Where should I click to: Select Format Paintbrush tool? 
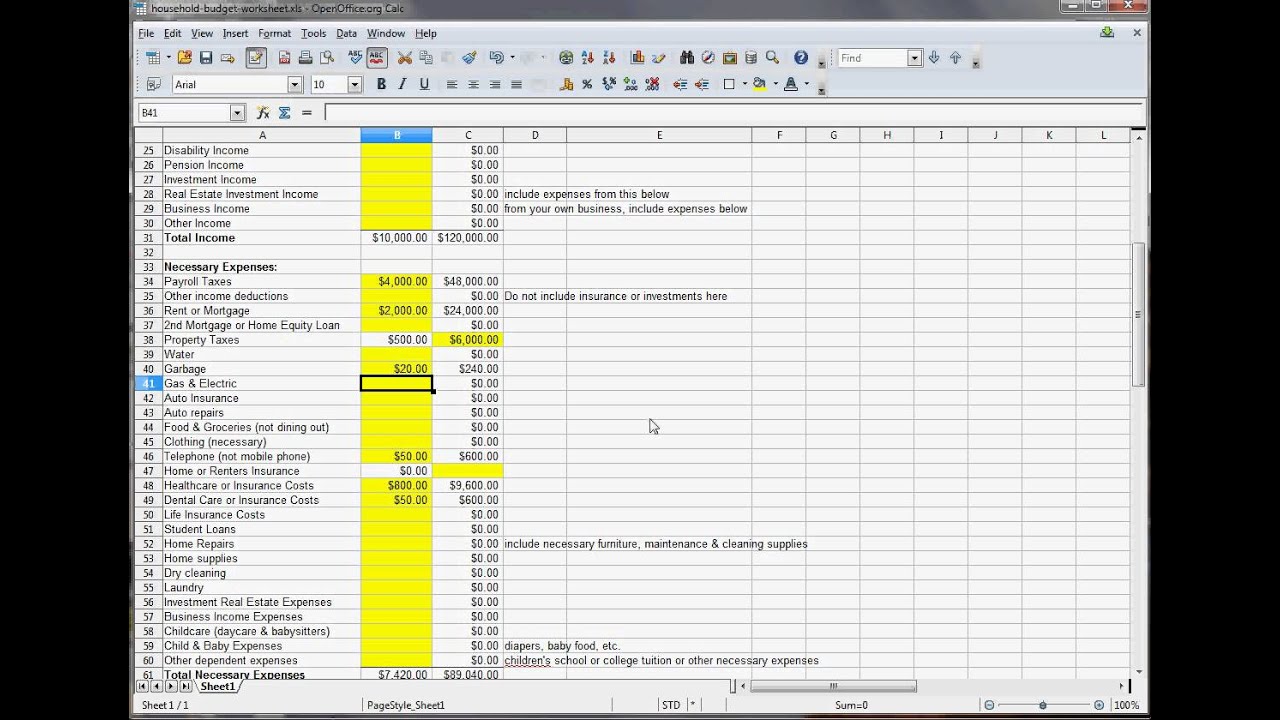coord(470,58)
